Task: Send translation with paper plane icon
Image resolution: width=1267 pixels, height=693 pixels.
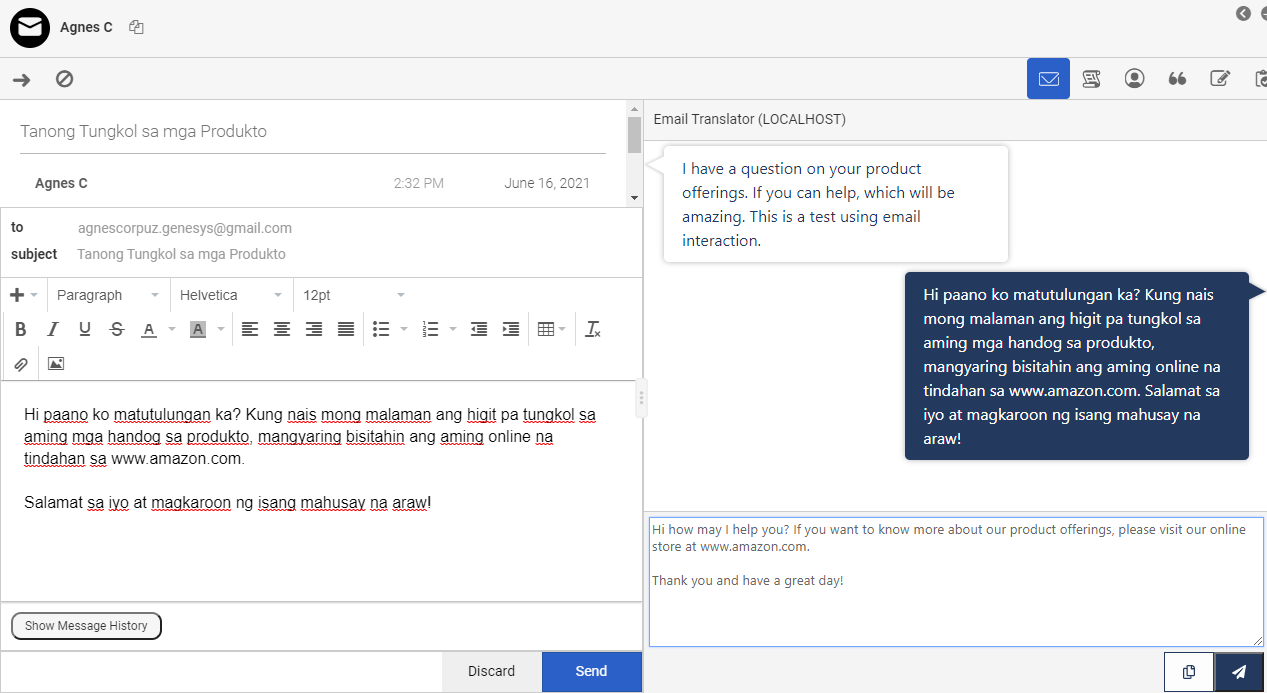Action: click(1239, 672)
